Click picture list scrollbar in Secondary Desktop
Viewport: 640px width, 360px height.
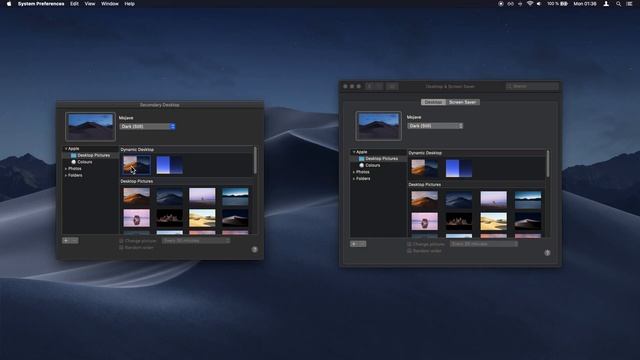255,160
